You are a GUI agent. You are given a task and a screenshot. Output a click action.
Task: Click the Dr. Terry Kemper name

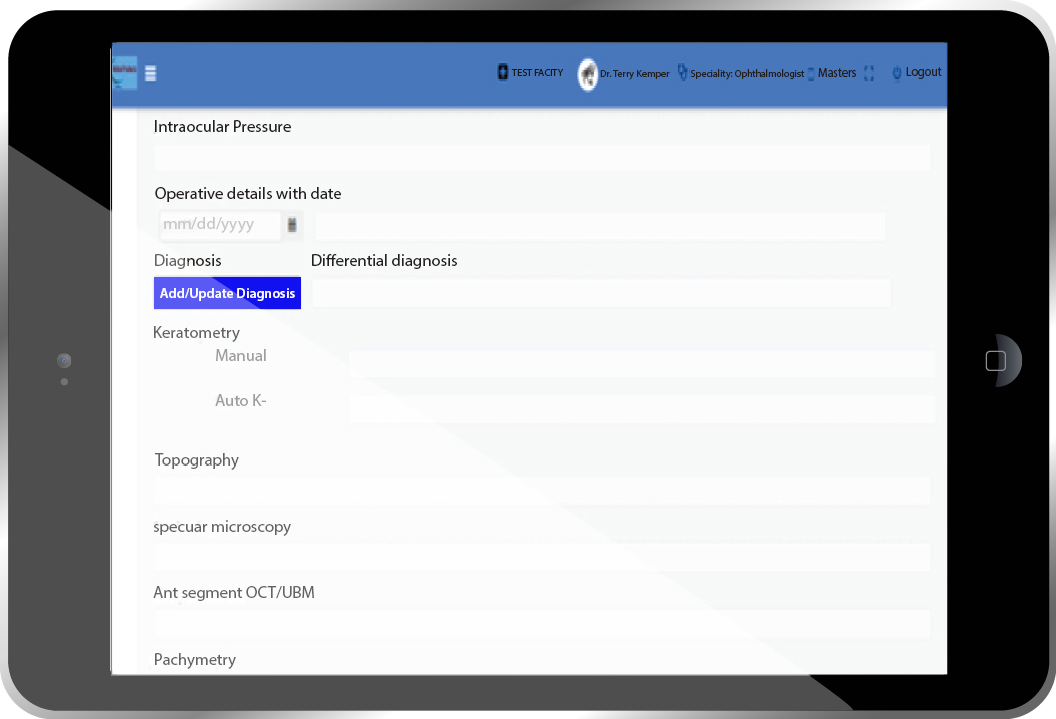pos(634,73)
